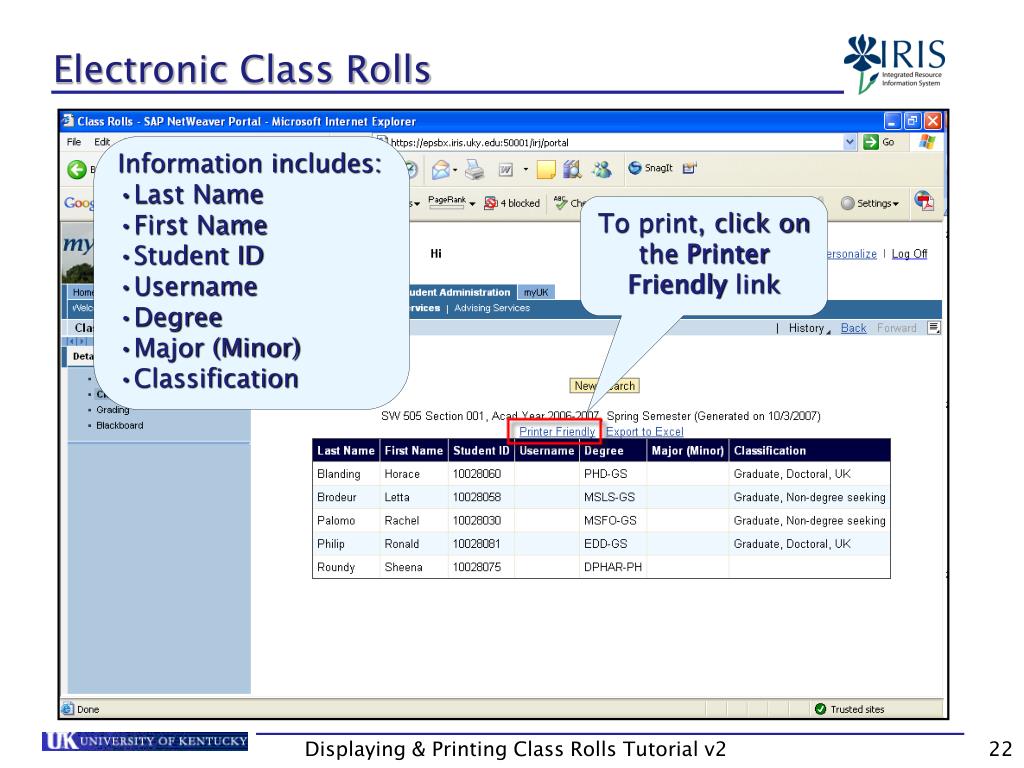1024x768 pixels.
Task: Click the Google logo on the toolbar
Action: [79, 202]
